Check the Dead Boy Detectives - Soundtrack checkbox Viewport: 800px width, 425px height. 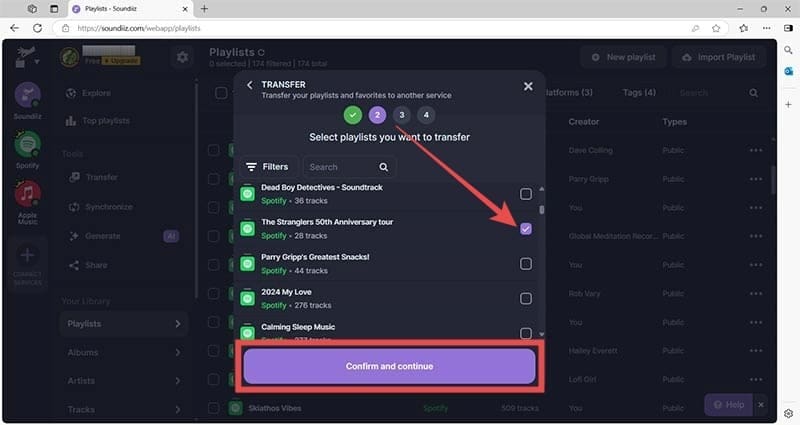tap(526, 194)
